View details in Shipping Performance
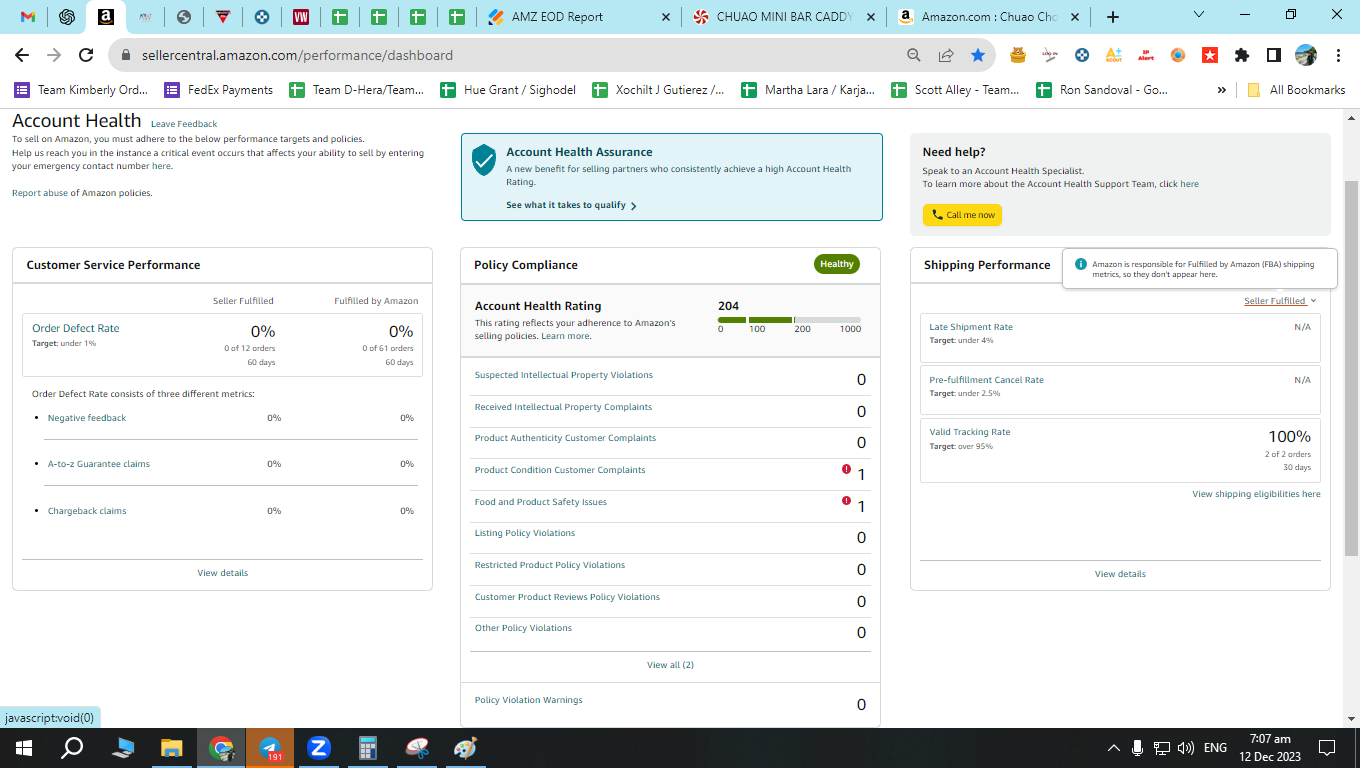 click(1120, 574)
